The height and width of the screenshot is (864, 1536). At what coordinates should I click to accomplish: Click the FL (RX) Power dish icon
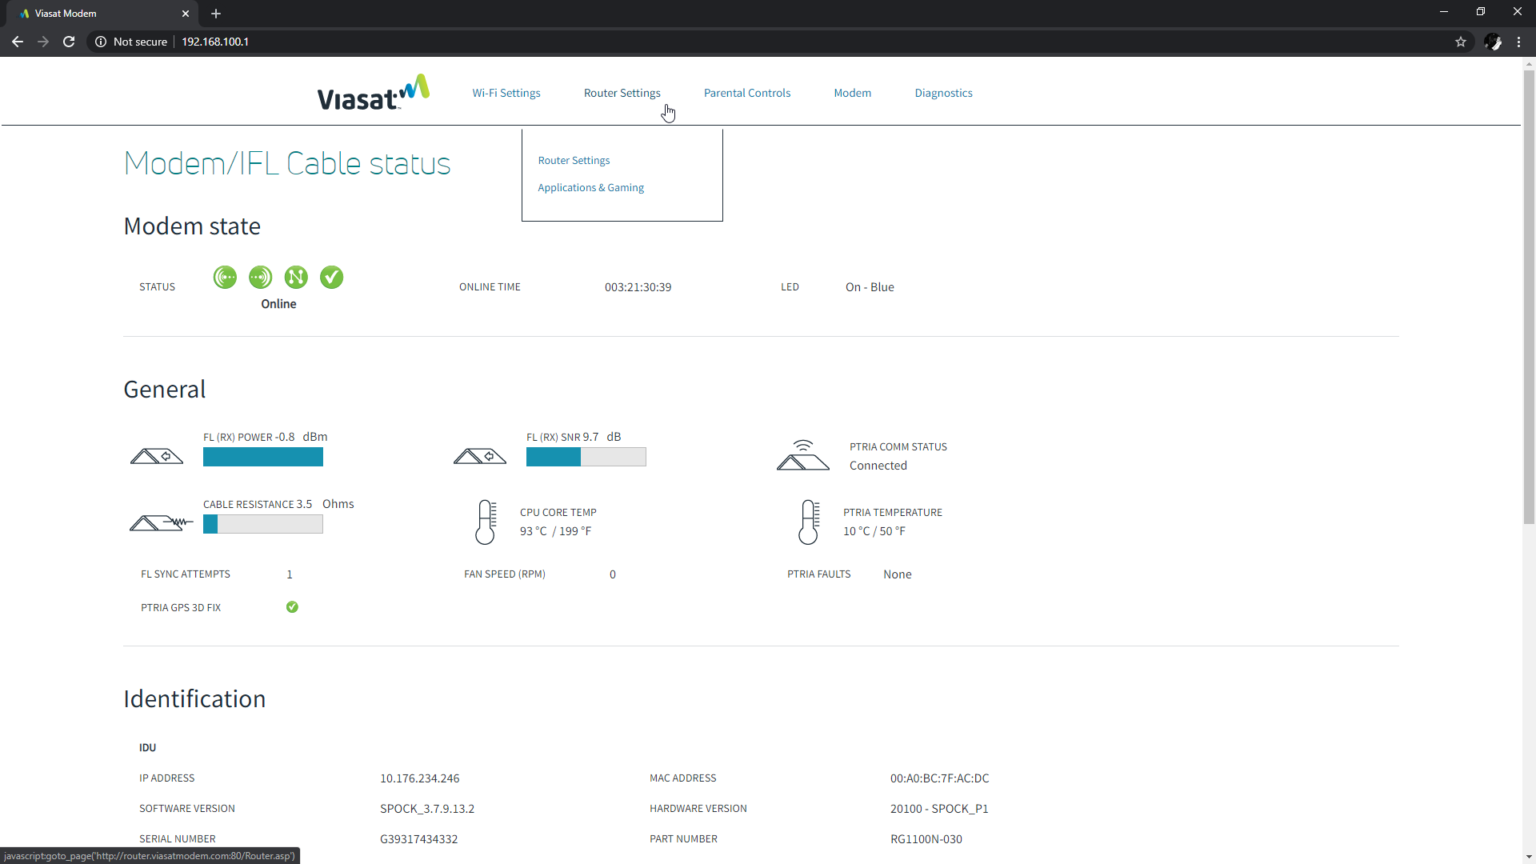click(157, 455)
